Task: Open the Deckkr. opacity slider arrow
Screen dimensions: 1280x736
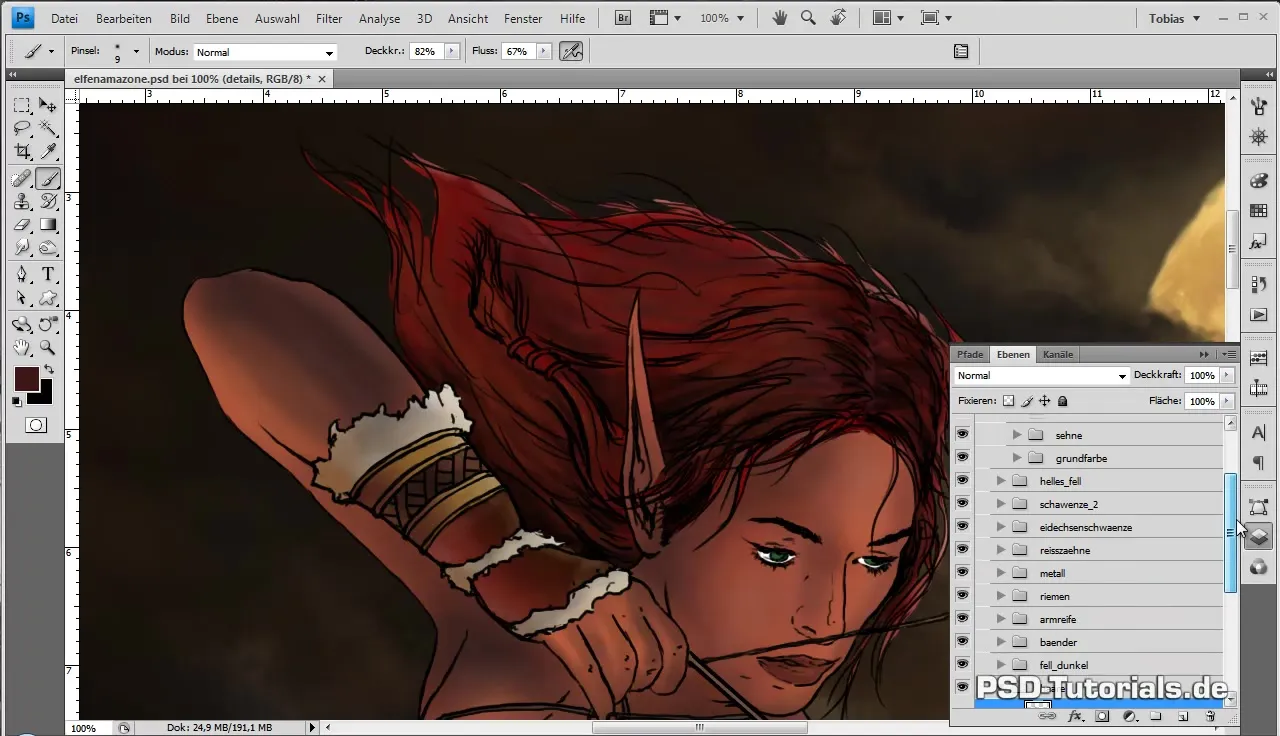Action: [x=451, y=51]
